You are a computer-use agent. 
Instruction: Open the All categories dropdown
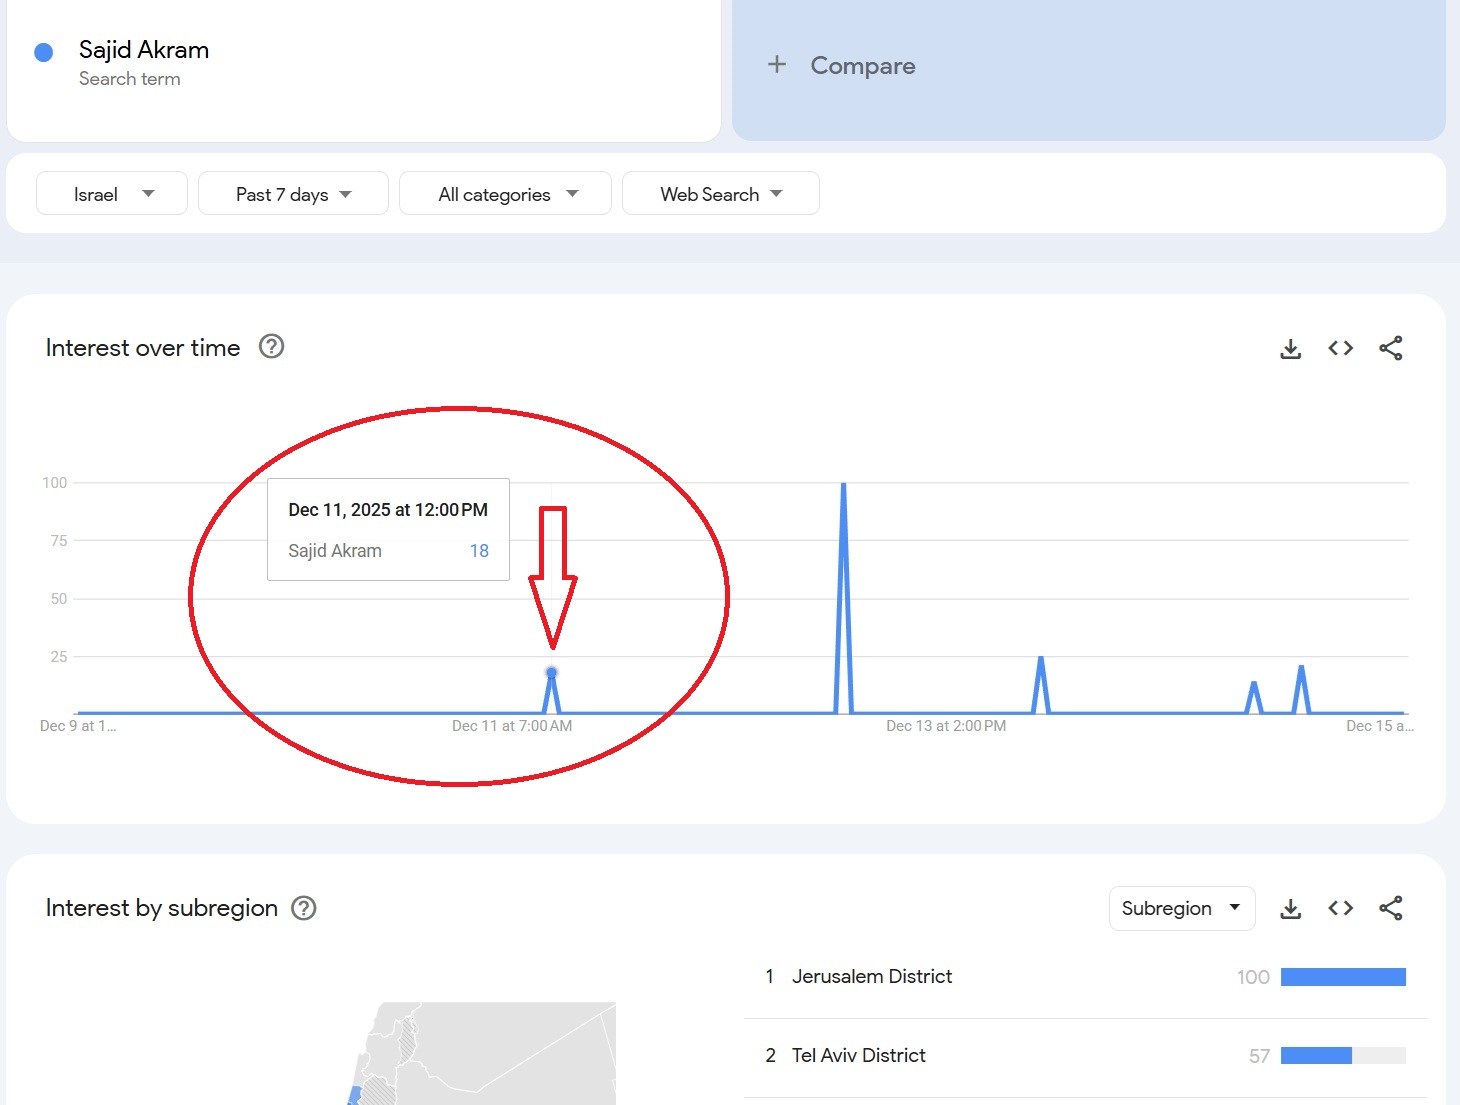click(x=505, y=193)
